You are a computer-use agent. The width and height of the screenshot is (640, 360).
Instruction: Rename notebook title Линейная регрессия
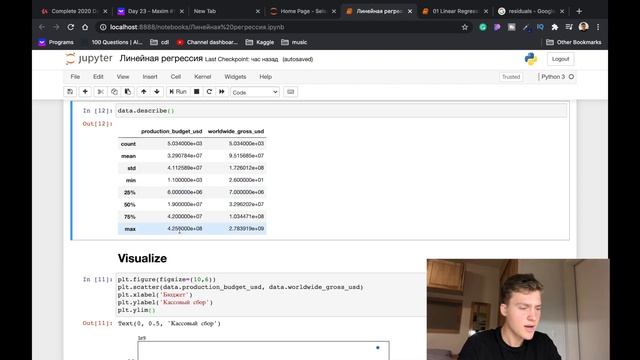(161, 58)
